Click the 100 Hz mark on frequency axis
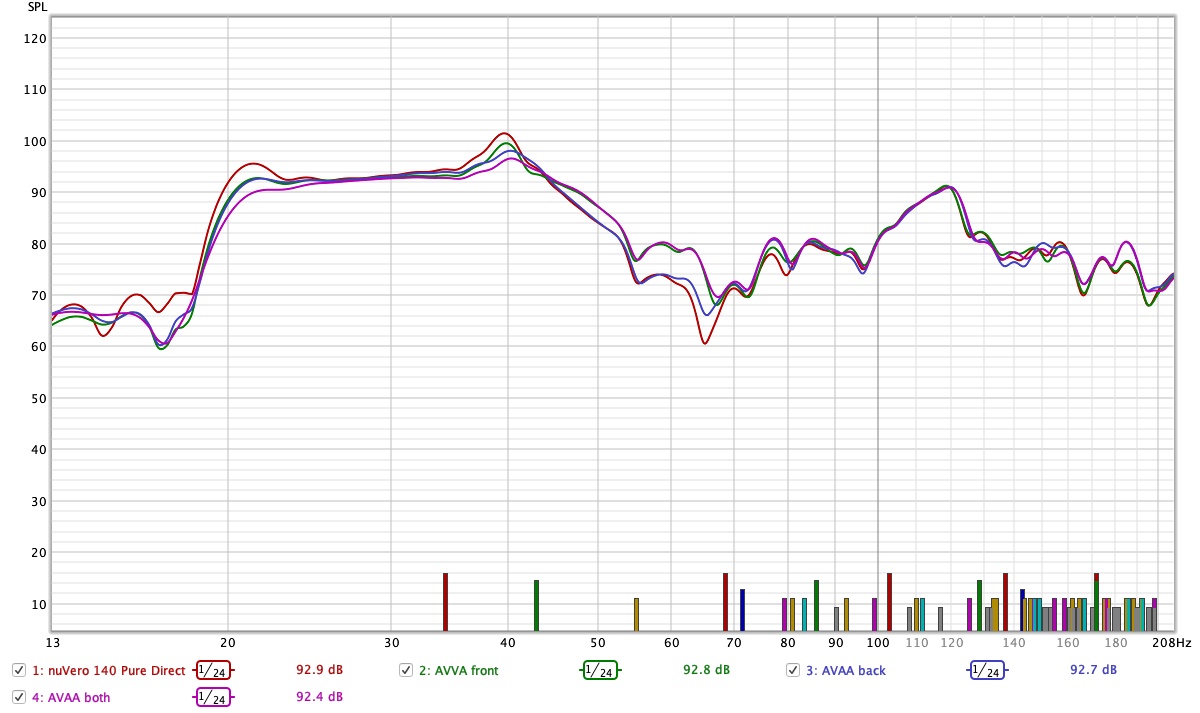 pos(878,642)
